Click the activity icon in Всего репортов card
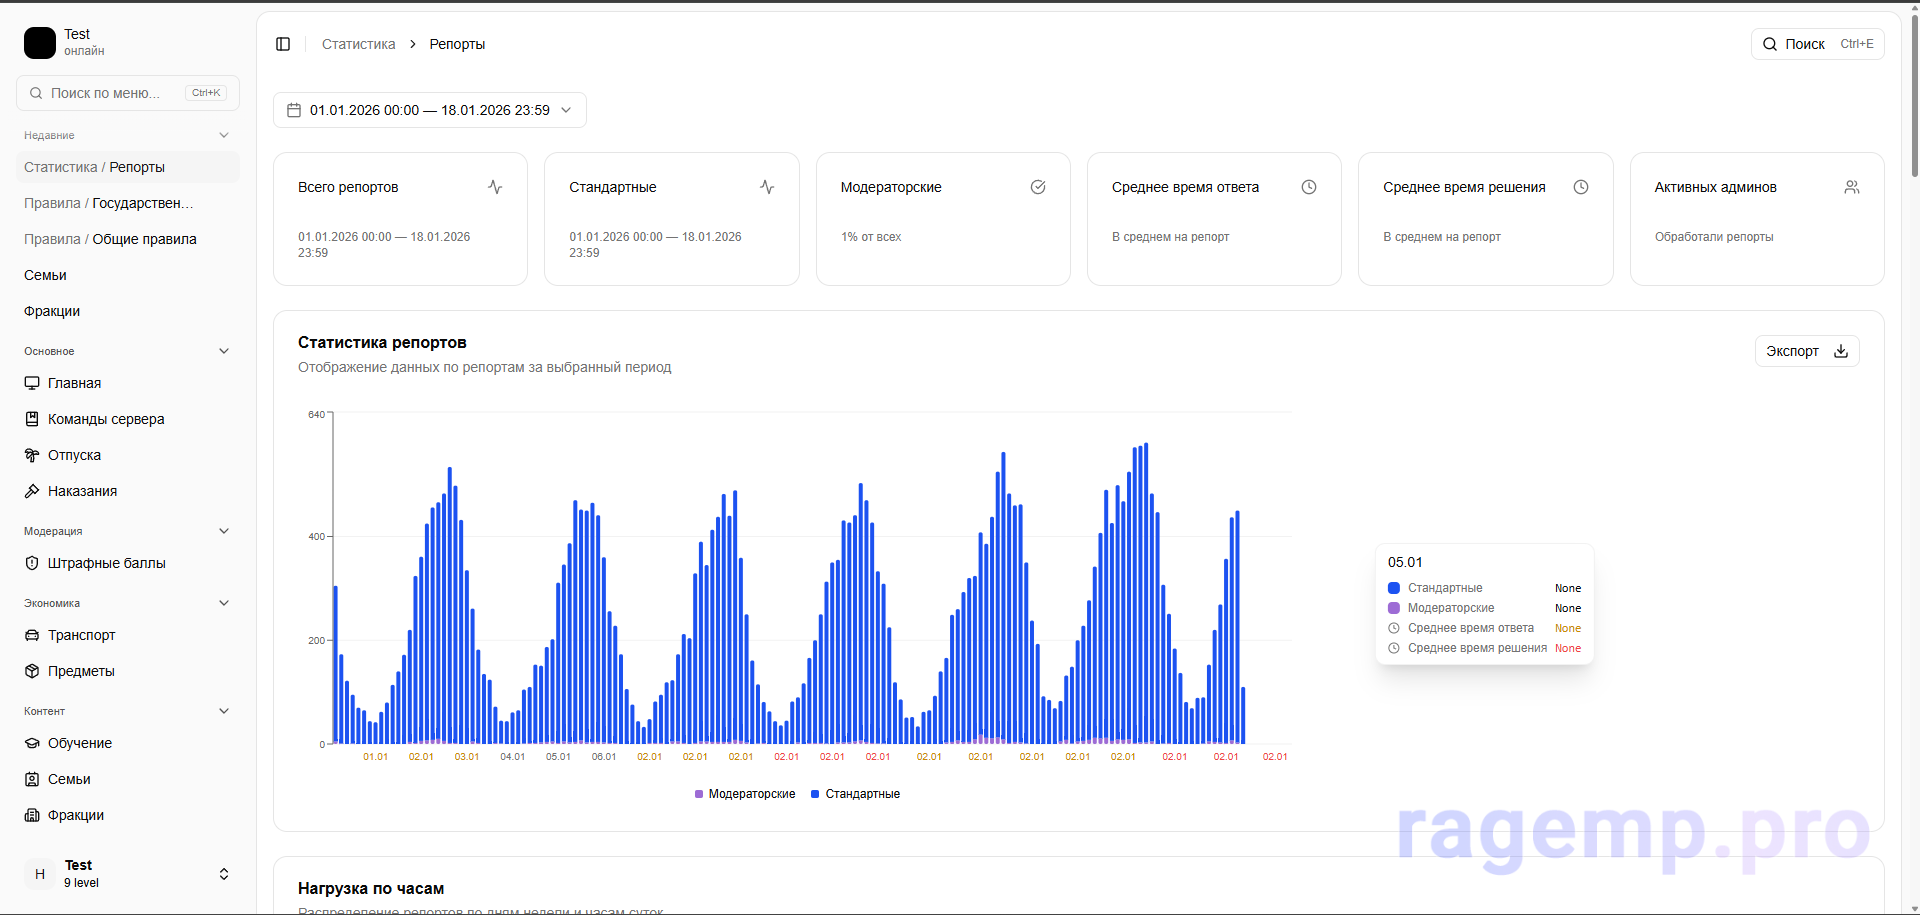The image size is (1920, 915). tap(495, 187)
